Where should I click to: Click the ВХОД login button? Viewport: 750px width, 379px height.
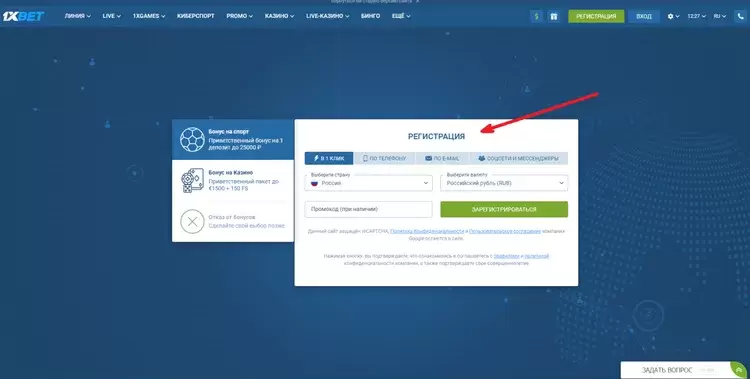644,16
